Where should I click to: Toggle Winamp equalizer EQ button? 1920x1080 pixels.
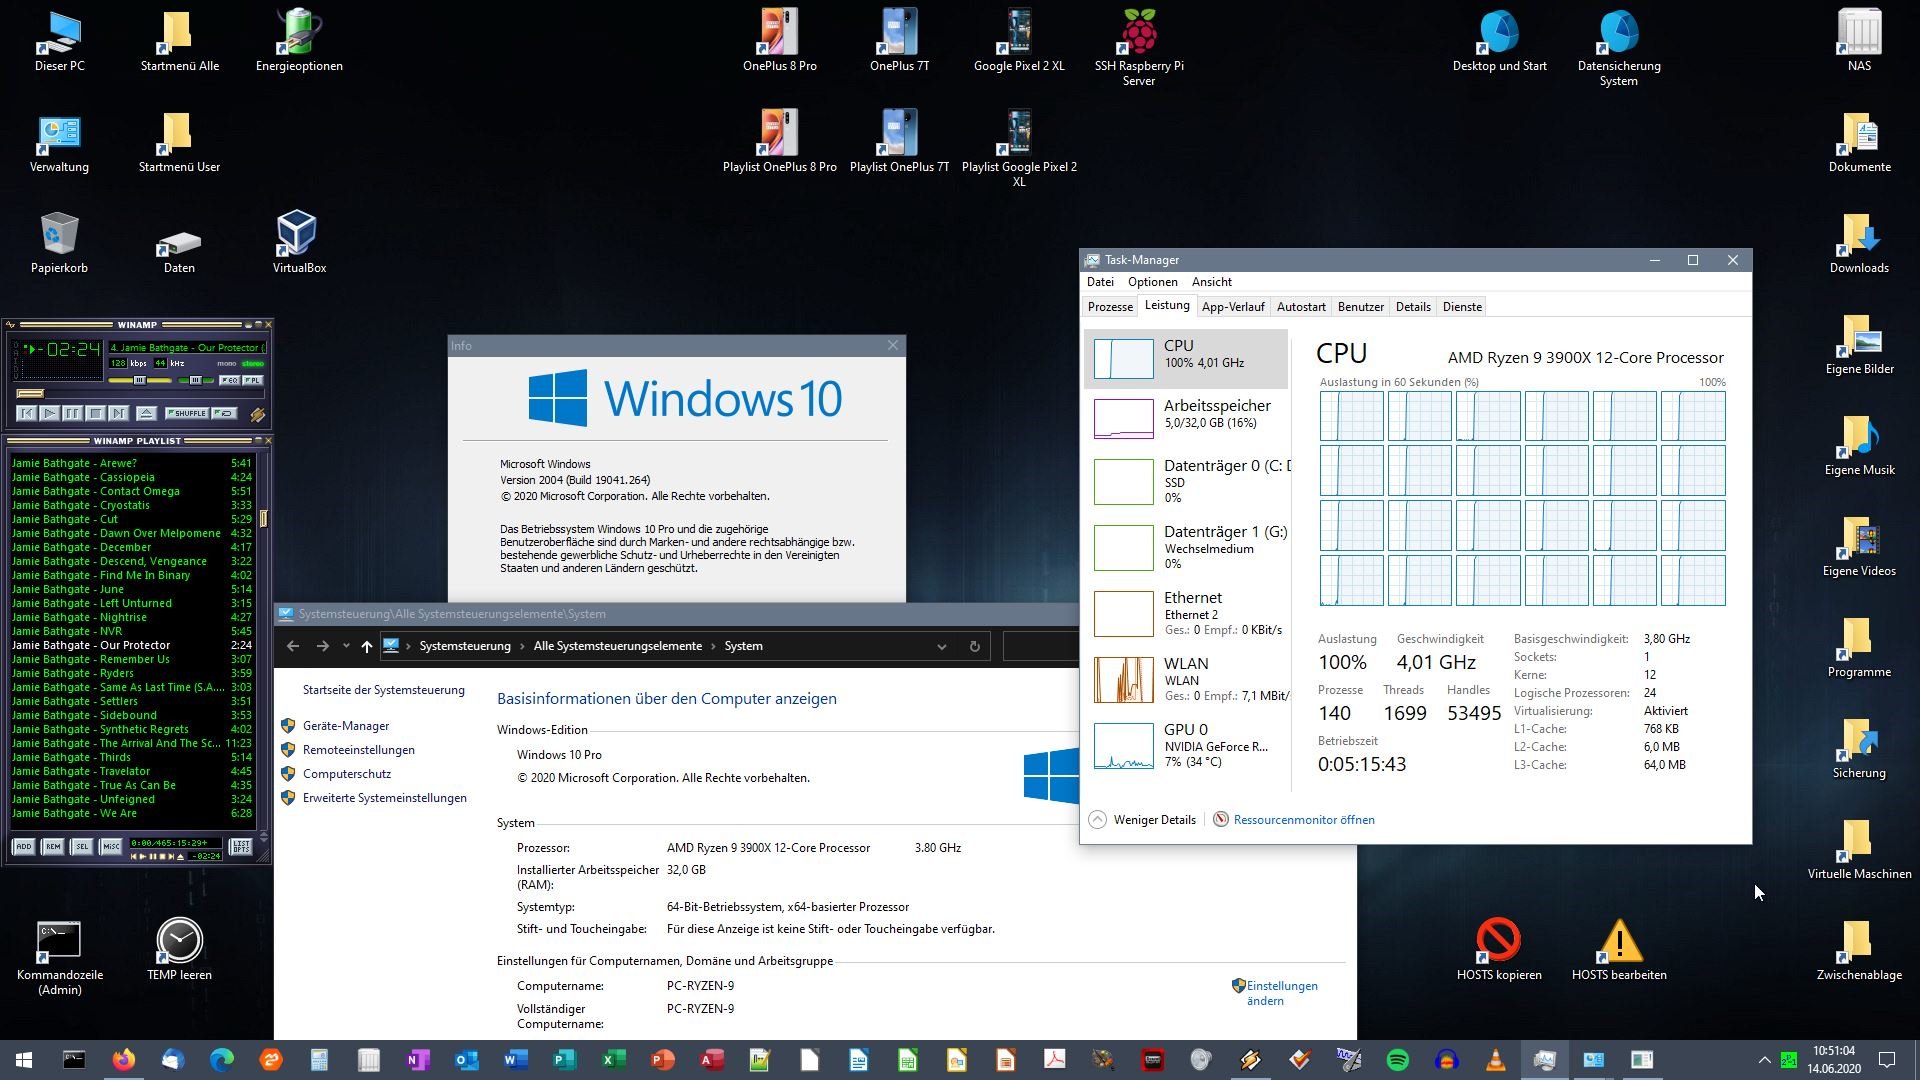[230, 380]
